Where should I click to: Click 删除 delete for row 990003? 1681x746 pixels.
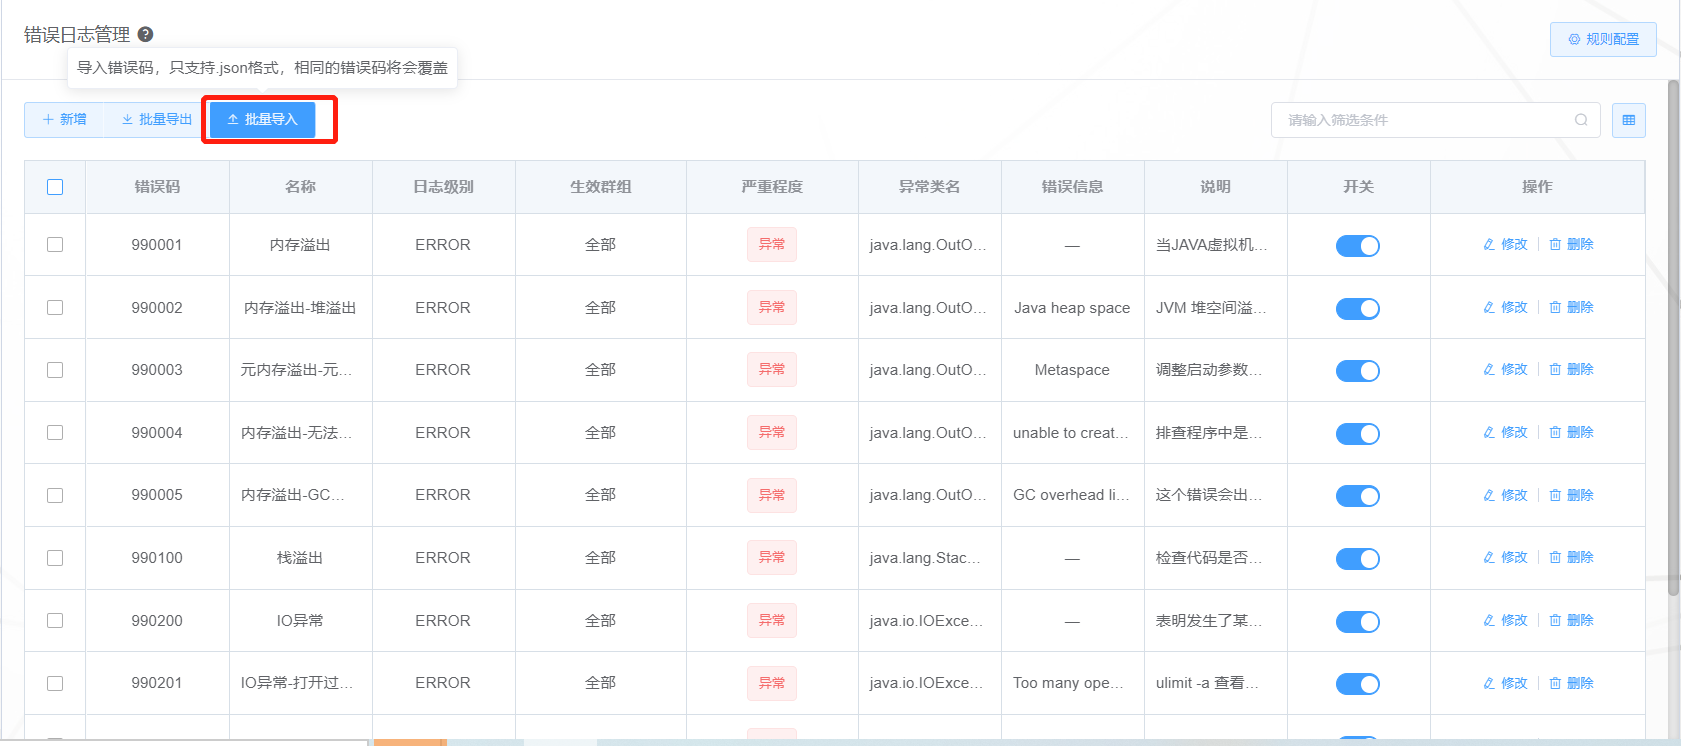point(1571,369)
